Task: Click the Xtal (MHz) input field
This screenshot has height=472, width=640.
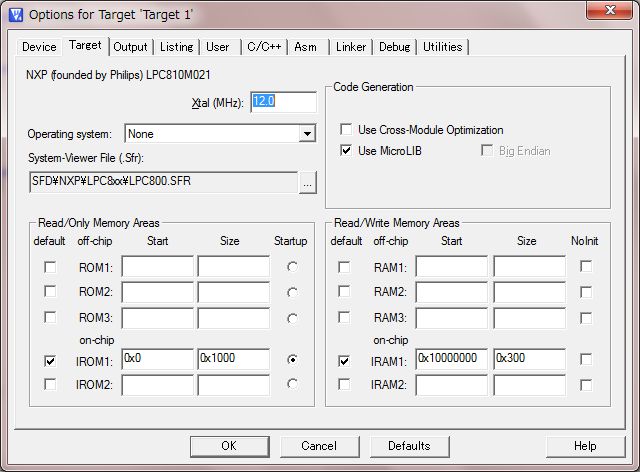Action: [283, 102]
